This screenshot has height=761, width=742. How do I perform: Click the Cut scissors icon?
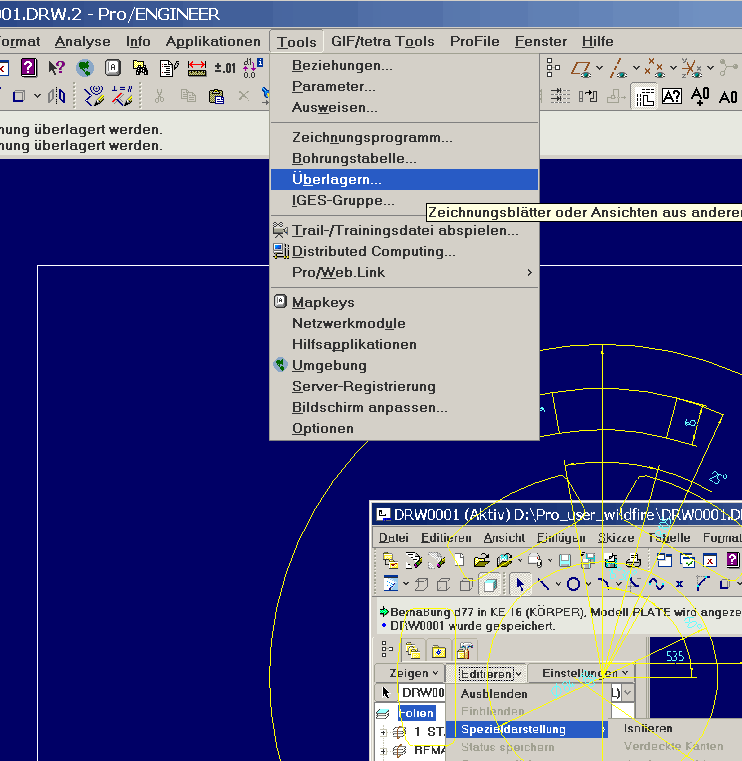click(159, 96)
